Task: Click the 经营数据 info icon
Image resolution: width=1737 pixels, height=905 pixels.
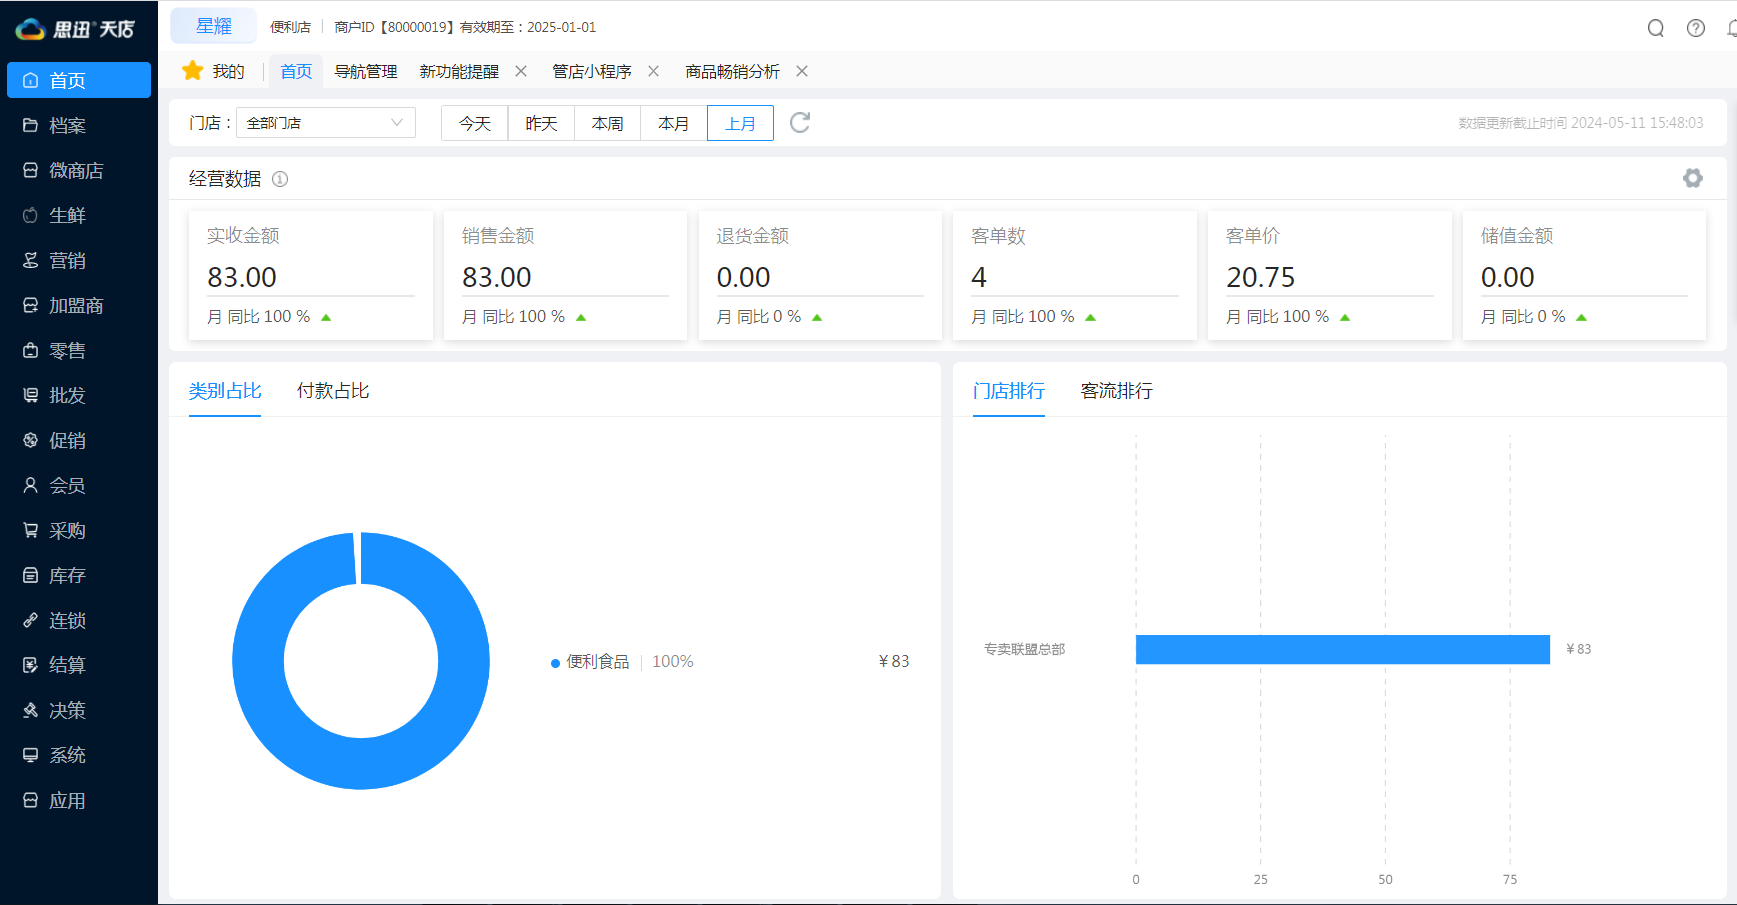Action: [280, 178]
